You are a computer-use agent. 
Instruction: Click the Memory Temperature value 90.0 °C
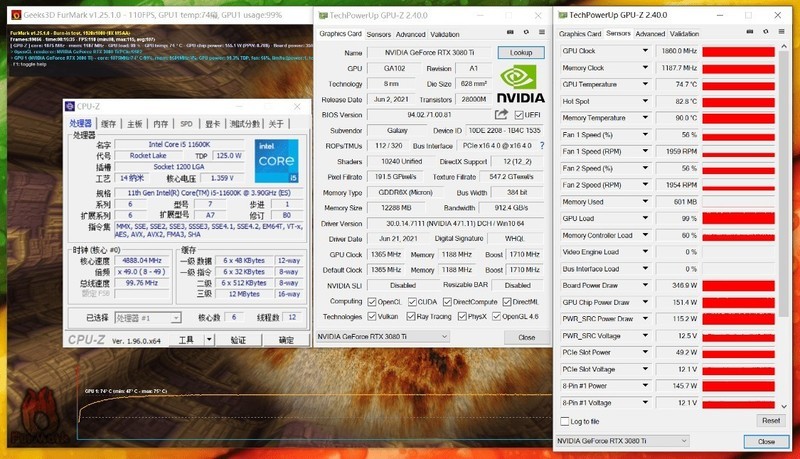click(x=677, y=118)
